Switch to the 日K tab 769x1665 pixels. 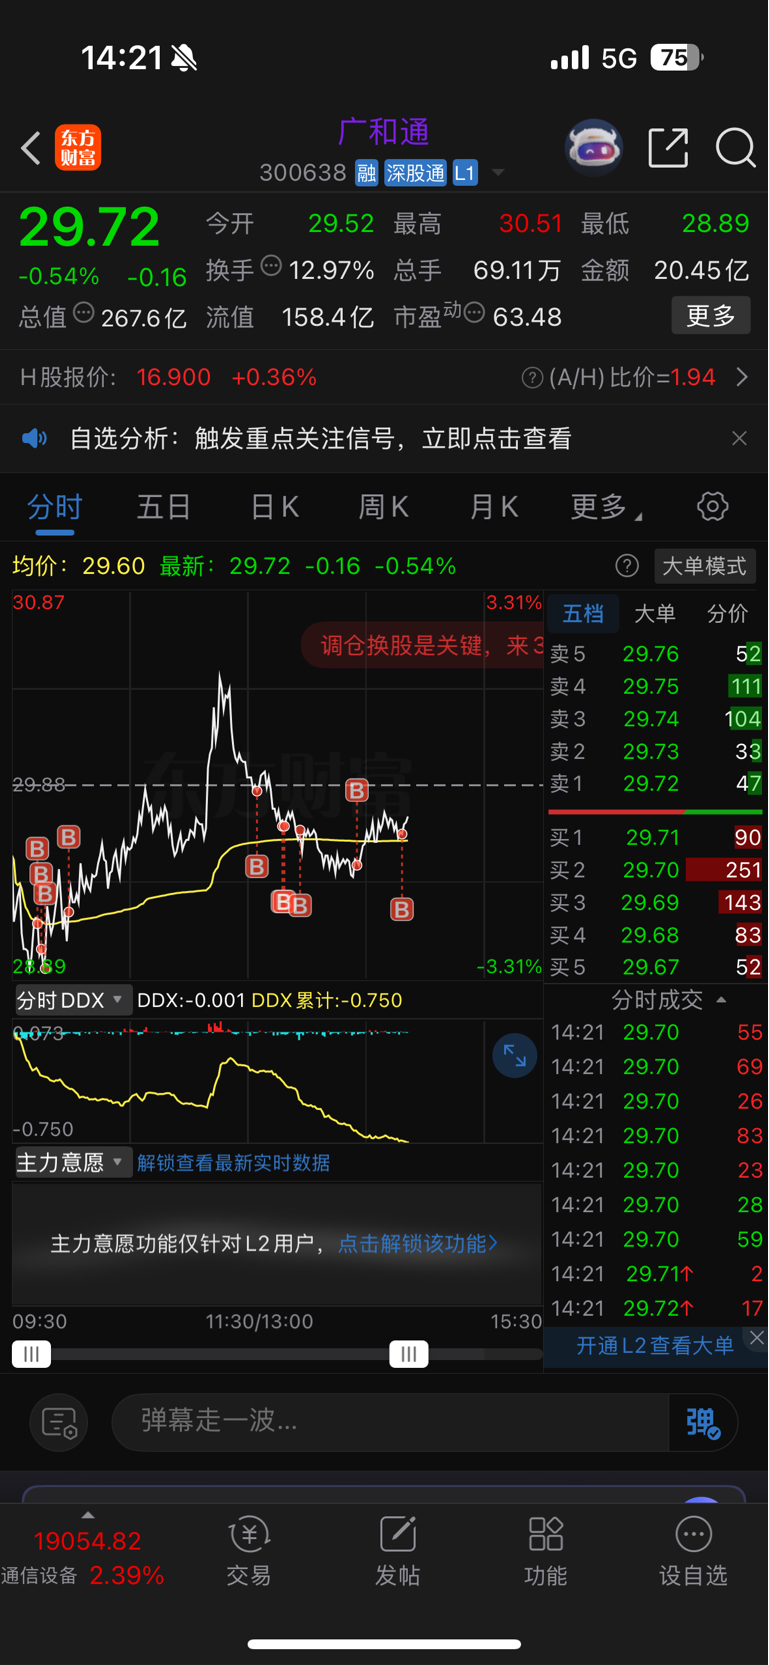[x=274, y=507]
